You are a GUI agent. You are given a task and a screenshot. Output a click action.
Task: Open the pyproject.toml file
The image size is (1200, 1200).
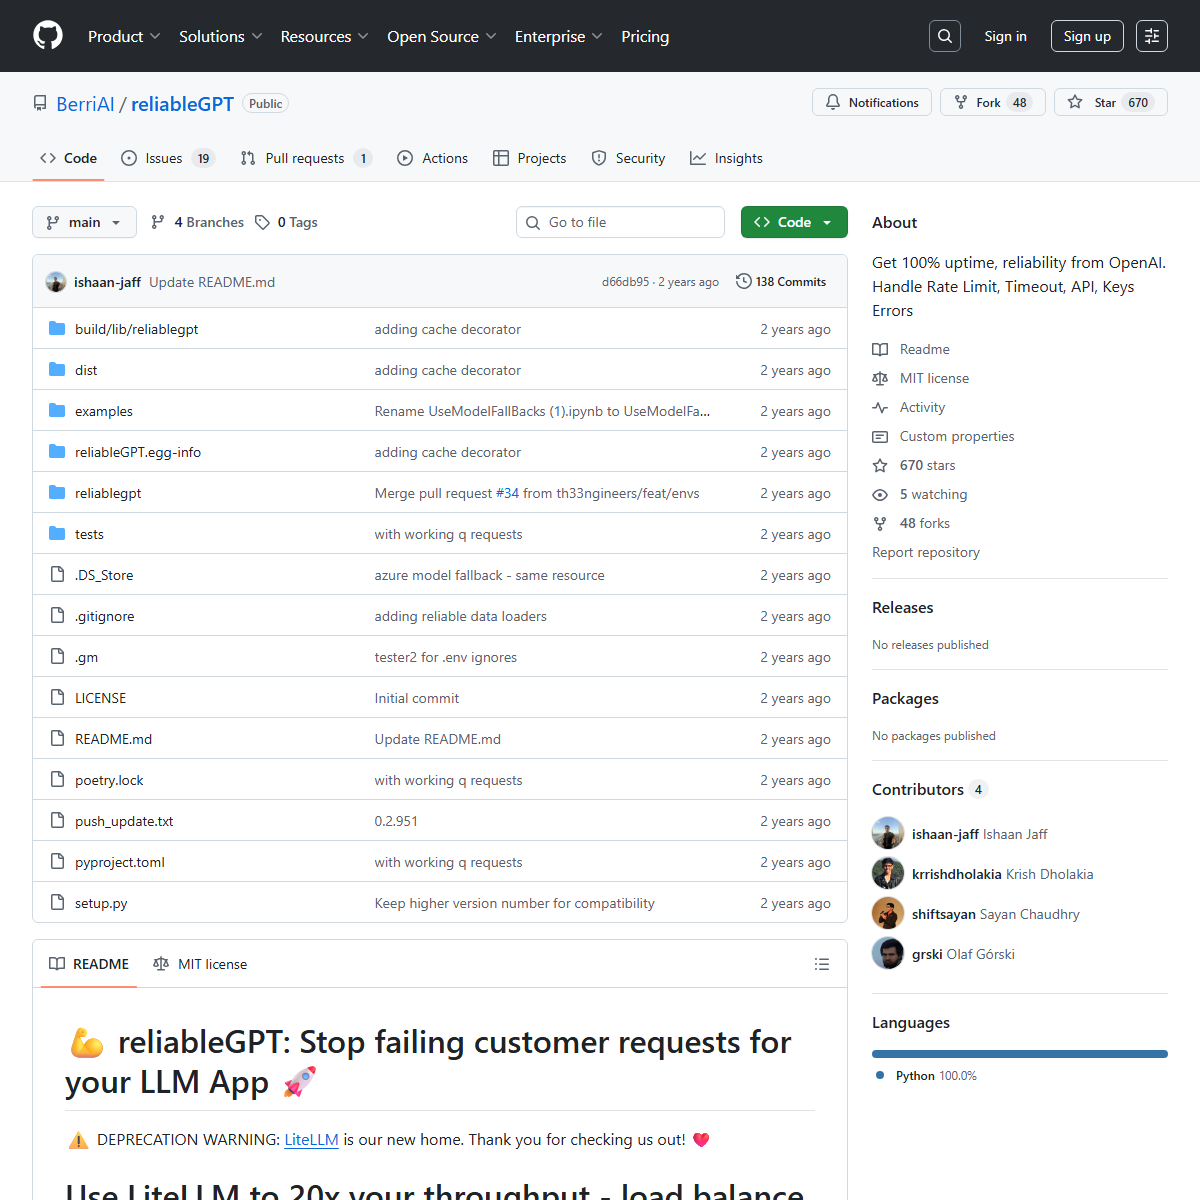[120, 862]
